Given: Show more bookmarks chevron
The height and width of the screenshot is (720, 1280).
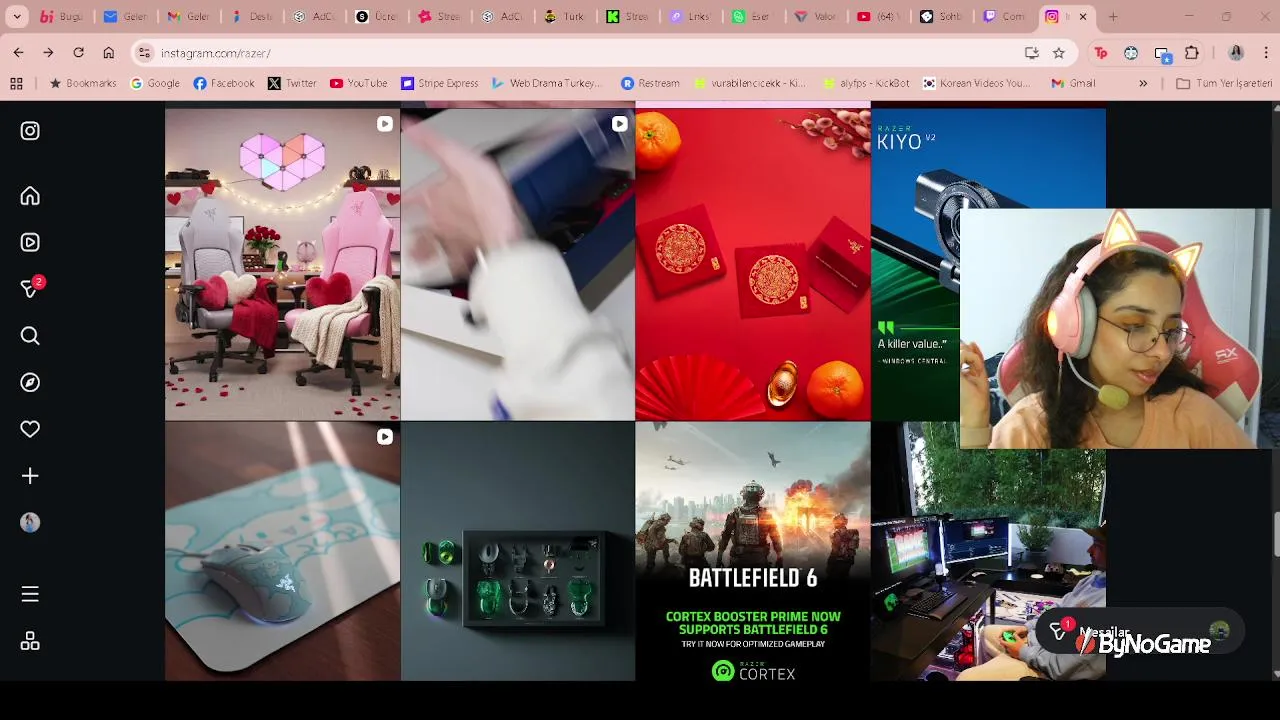Looking at the screenshot, I should point(1143,84).
